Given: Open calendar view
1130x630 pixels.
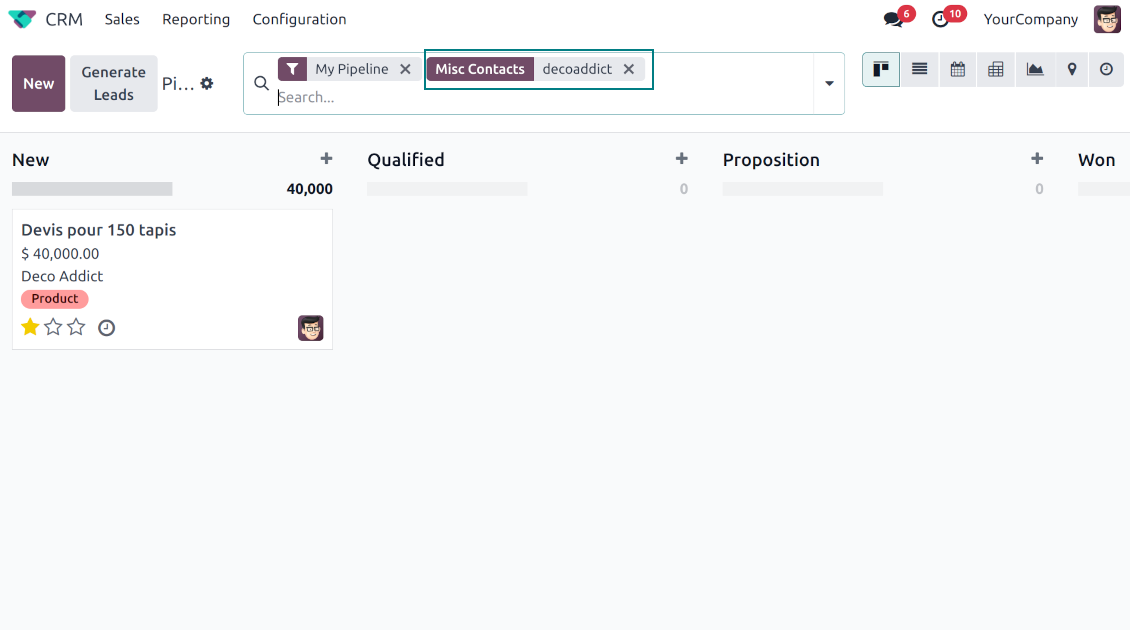Looking at the screenshot, I should coord(957,69).
